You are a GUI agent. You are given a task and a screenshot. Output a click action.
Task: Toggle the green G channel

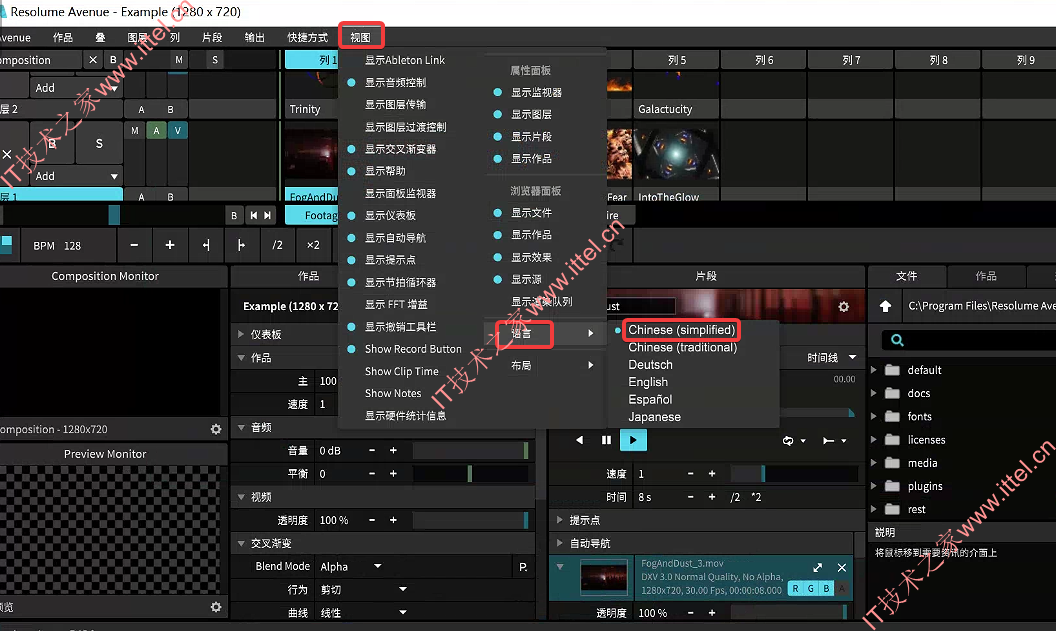[811, 589]
